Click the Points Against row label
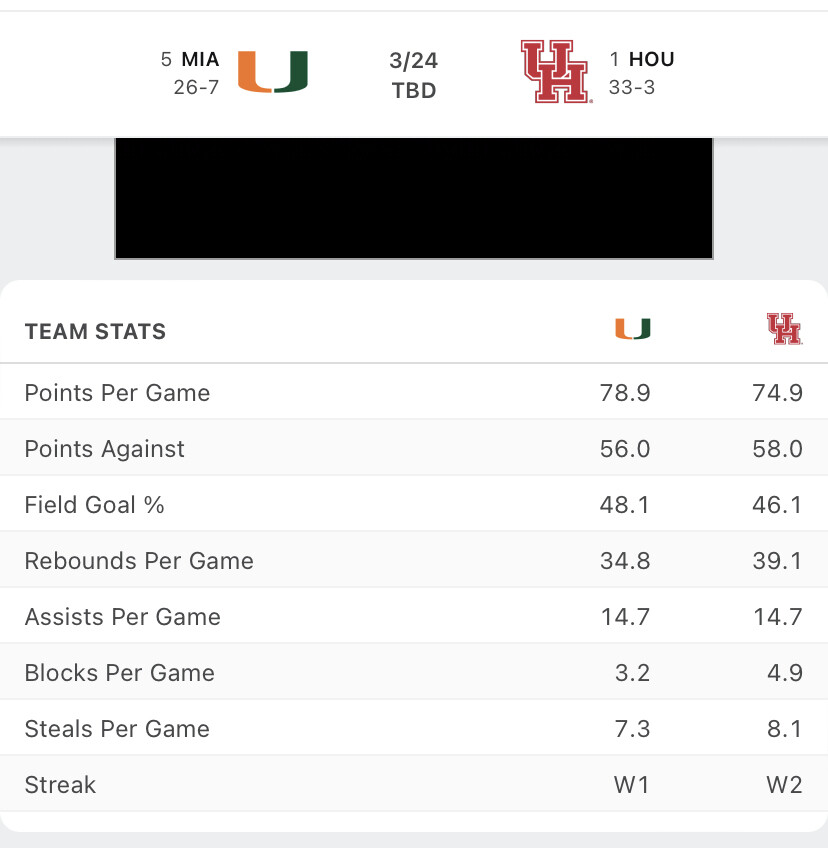Image resolution: width=828 pixels, height=848 pixels. [x=105, y=449]
